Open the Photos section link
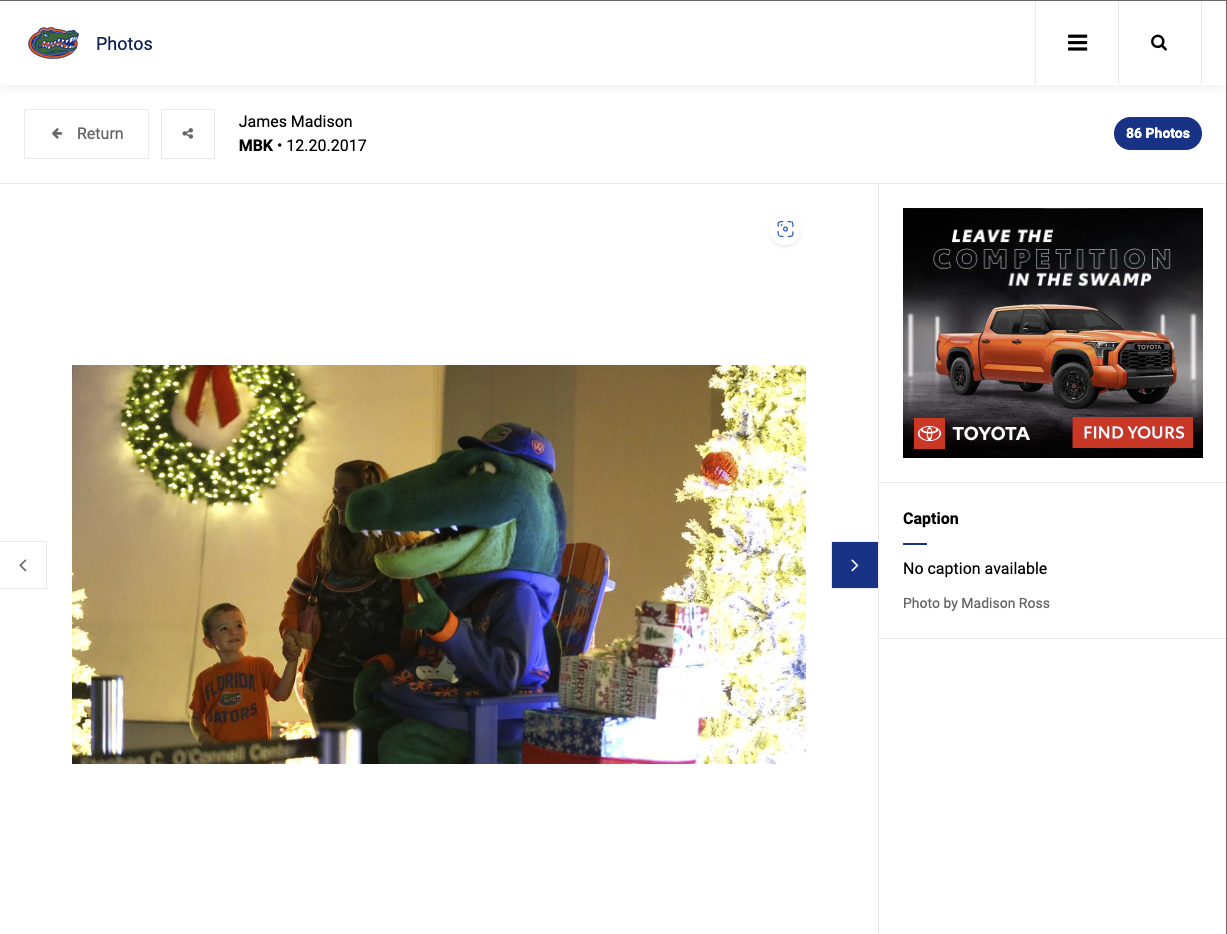 coord(124,44)
